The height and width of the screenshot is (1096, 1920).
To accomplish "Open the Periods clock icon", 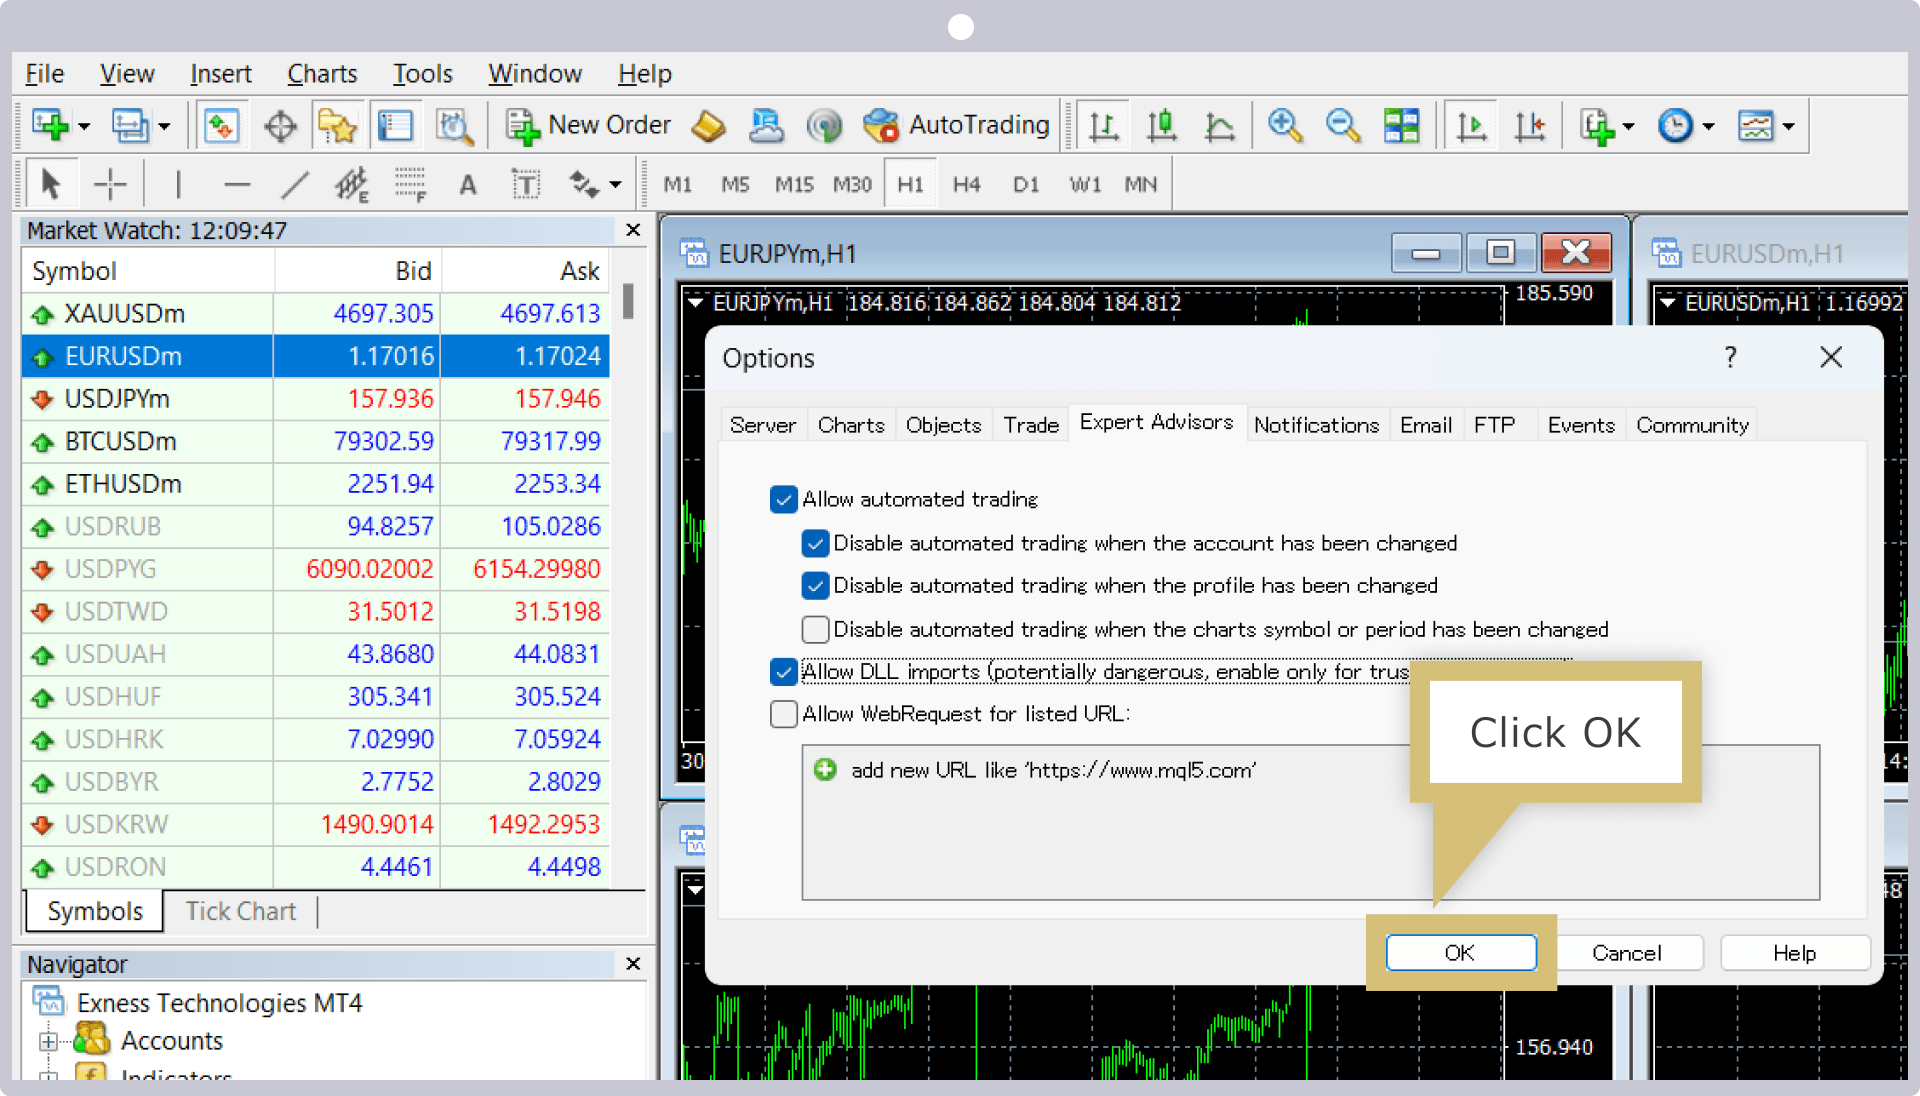I will point(1675,126).
